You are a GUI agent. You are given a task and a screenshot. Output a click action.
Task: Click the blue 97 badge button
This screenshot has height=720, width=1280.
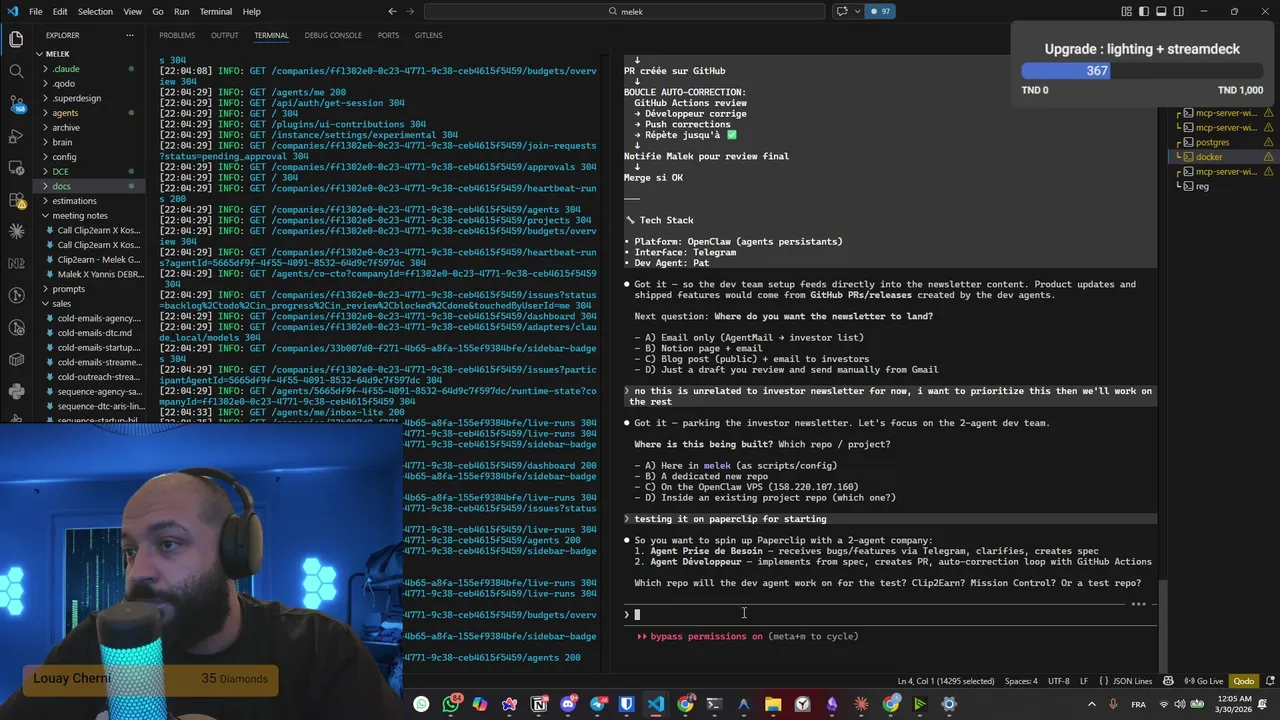(x=880, y=11)
